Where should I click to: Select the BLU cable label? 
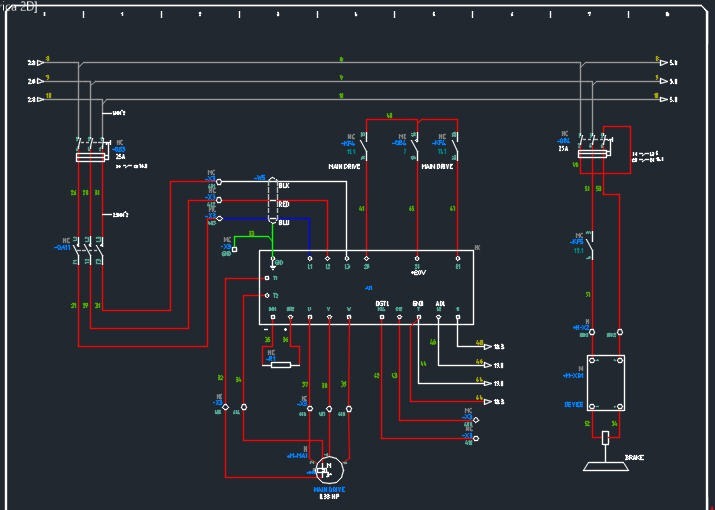[284, 222]
